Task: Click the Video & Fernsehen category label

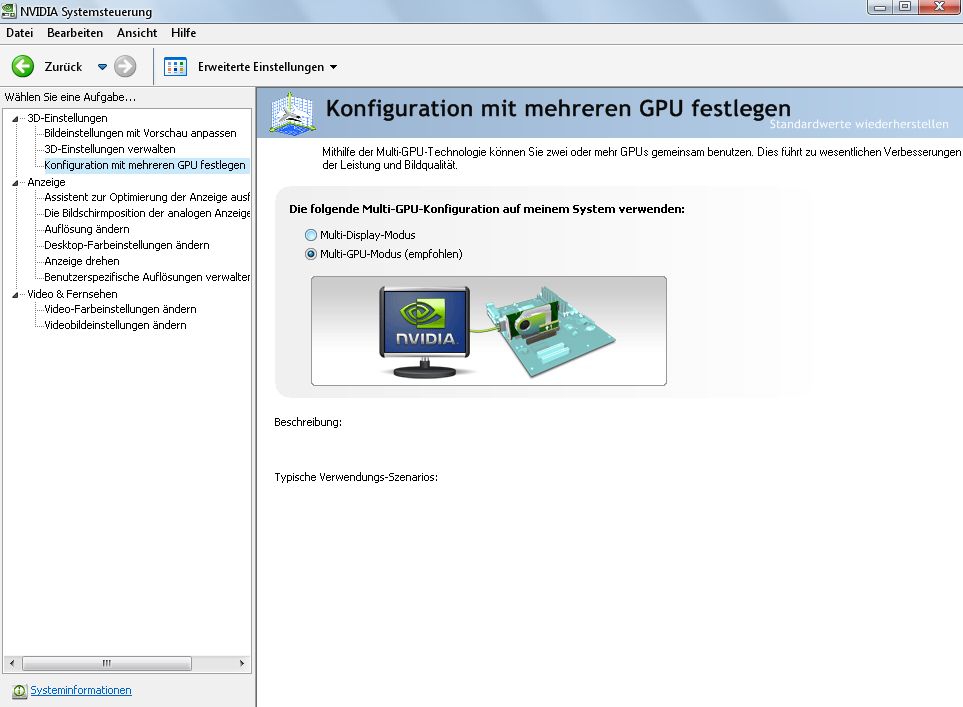Action: pyautogui.click(x=72, y=294)
